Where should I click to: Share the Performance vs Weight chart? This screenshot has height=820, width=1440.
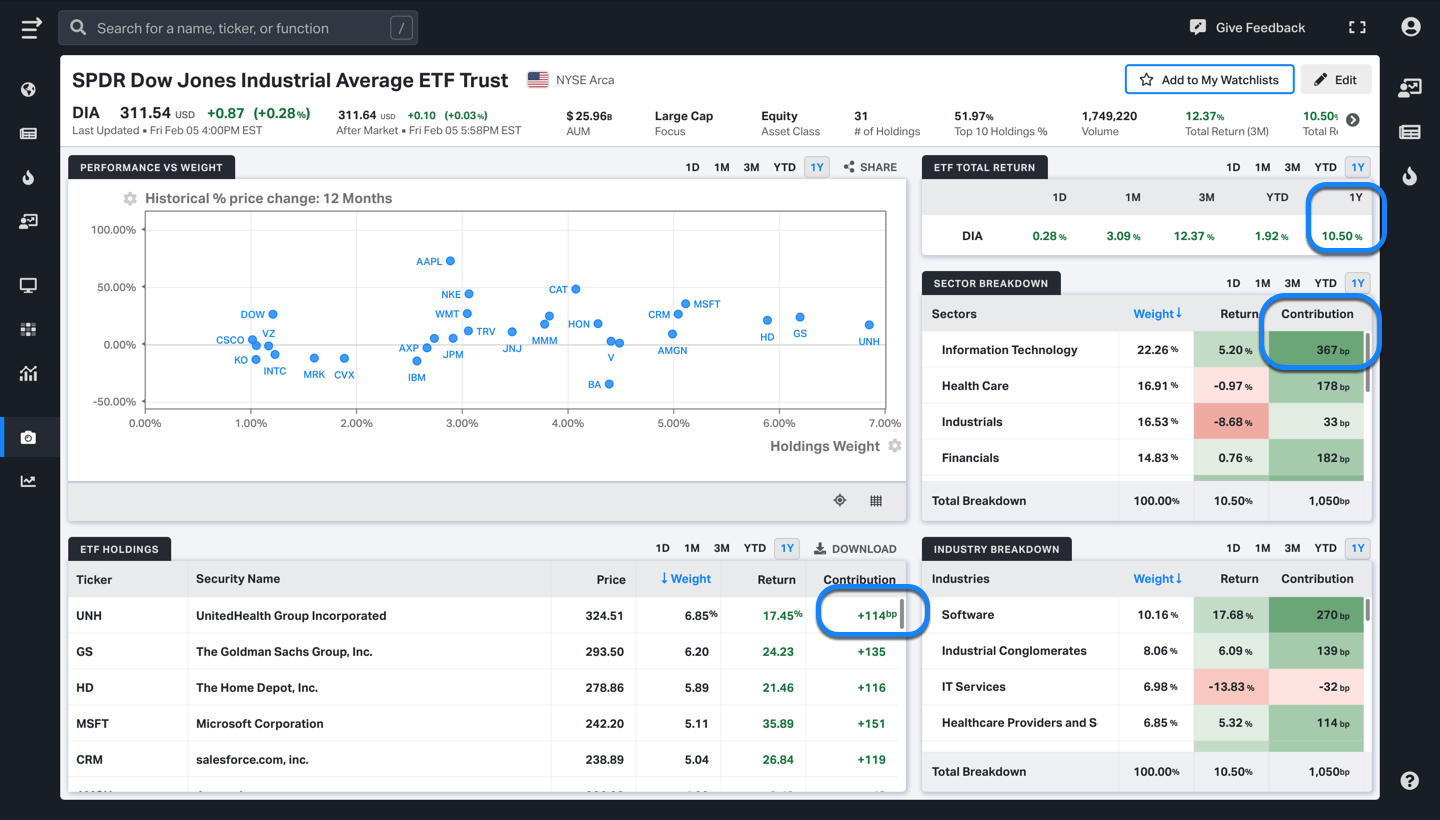(870, 167)
